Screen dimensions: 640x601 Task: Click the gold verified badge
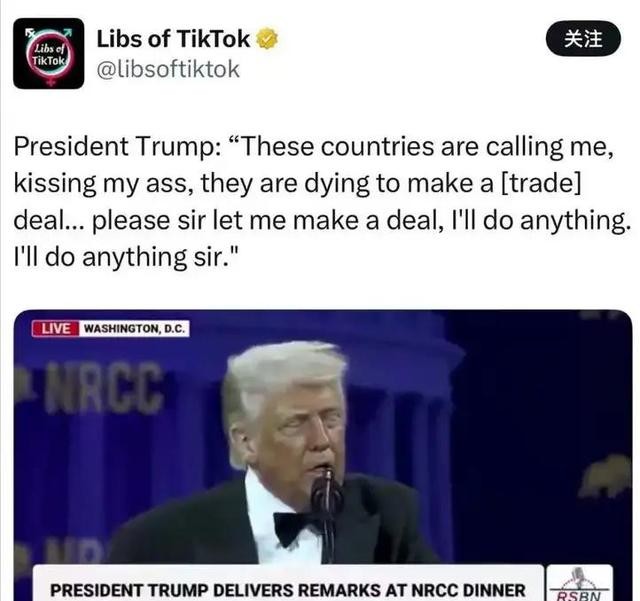267,39
